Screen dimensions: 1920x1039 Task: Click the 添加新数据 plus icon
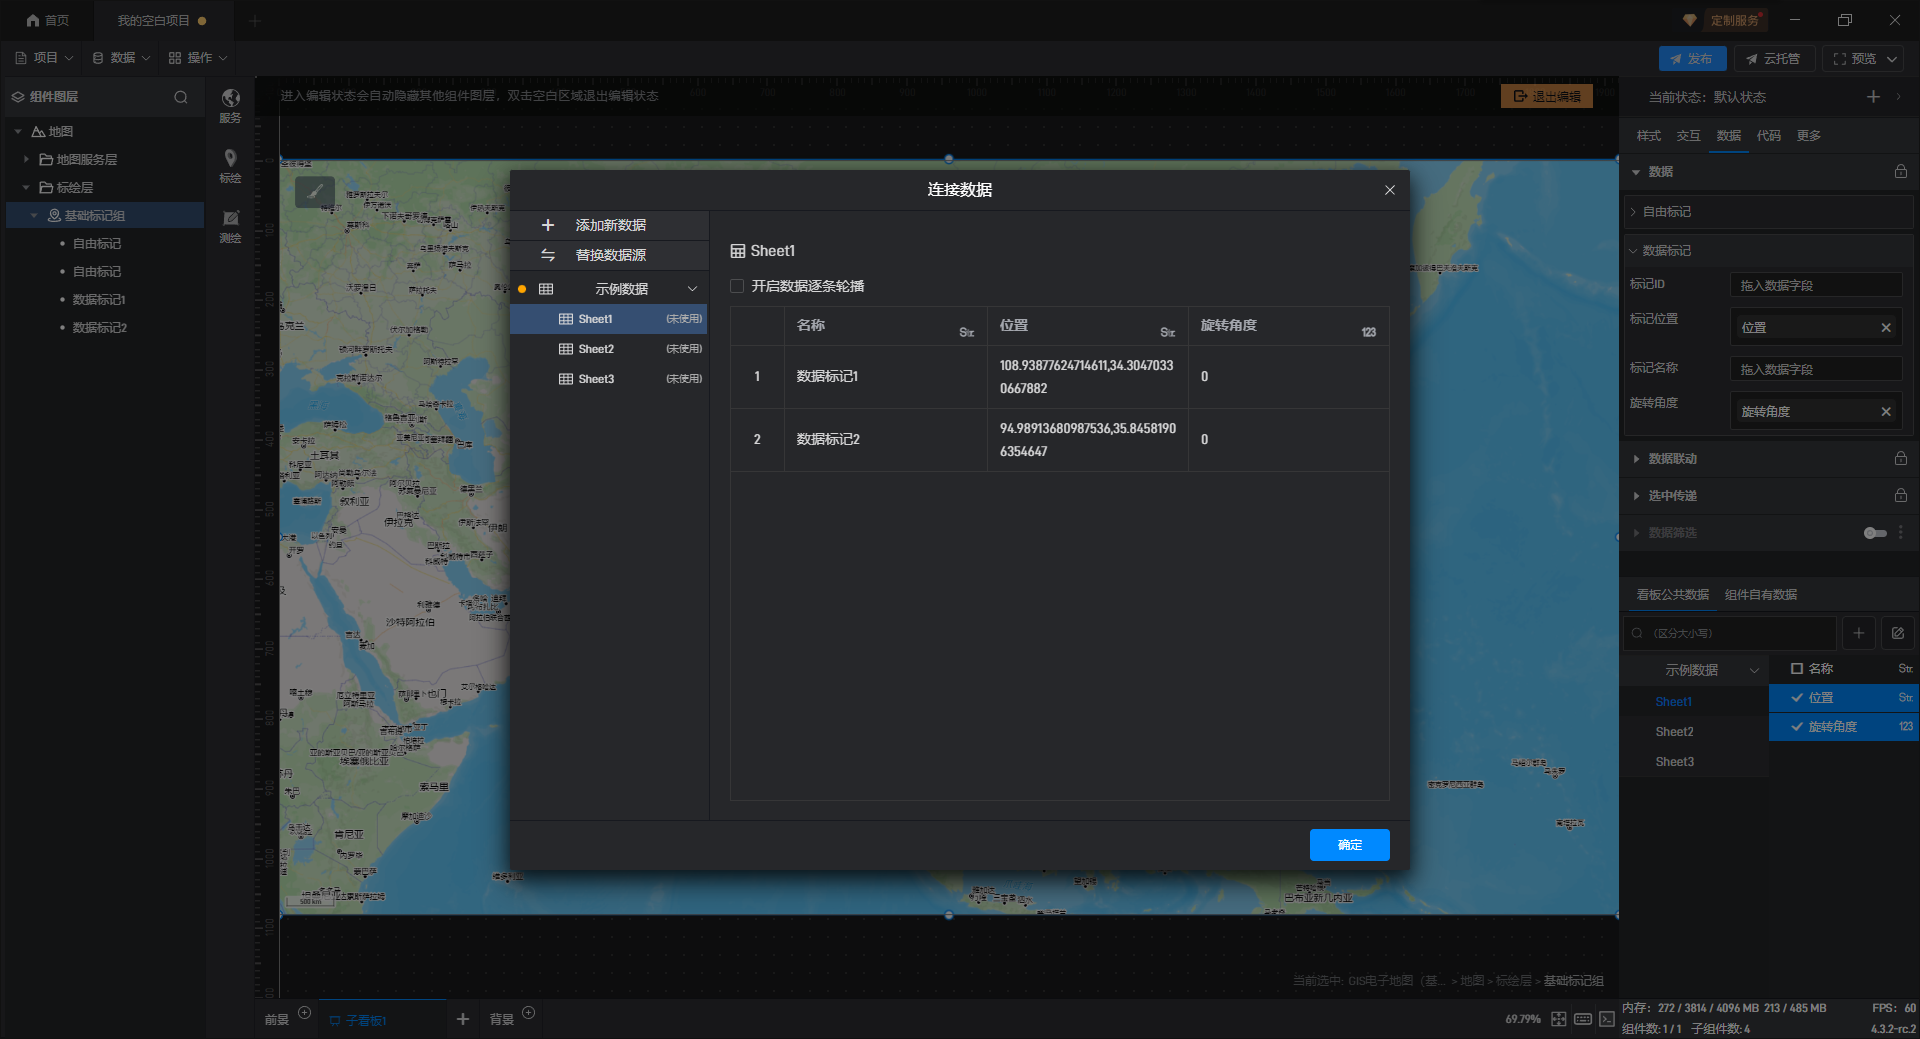pos(547,225)
